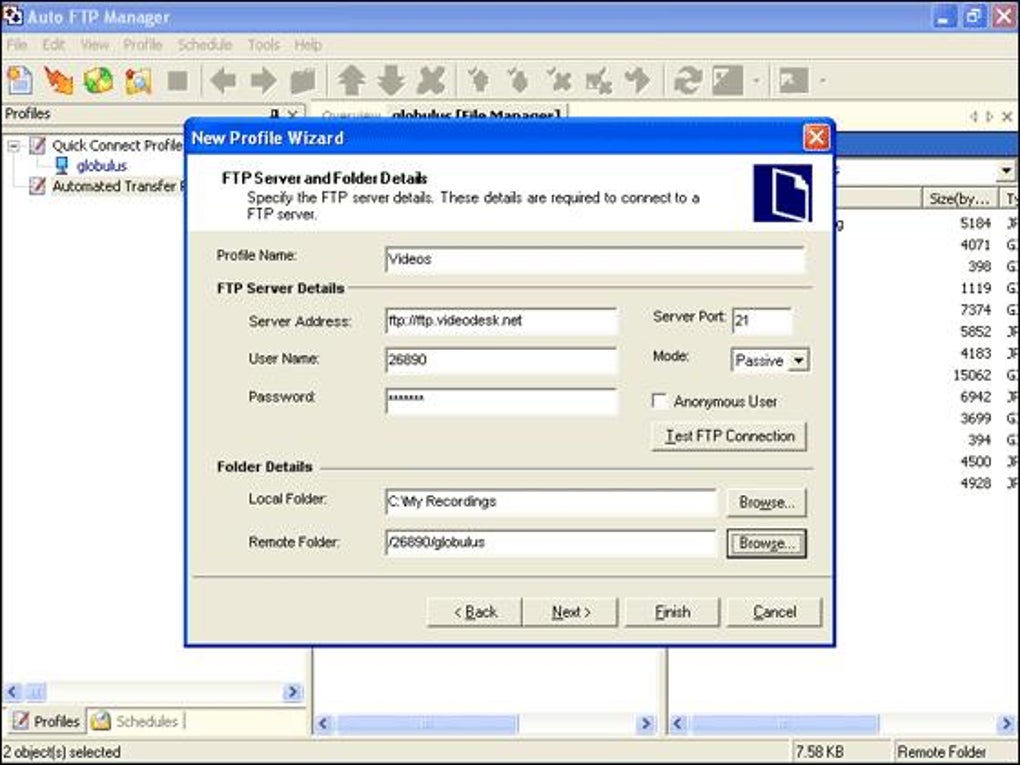Click the magnifier search profile icon
This screenshot has width=1020, height=765.
pos(138,80)
